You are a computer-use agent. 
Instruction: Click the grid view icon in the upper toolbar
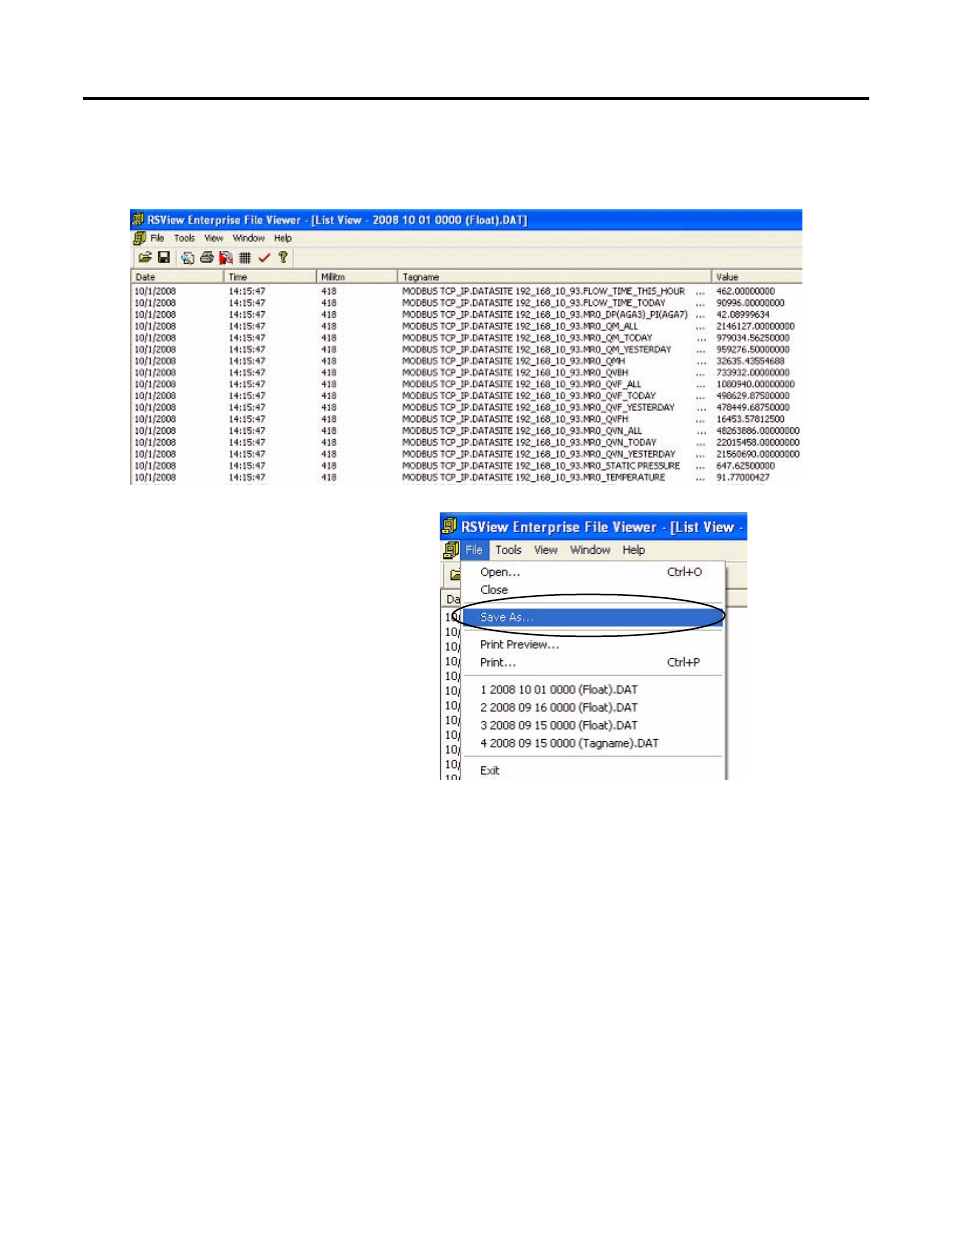point(245,258)
